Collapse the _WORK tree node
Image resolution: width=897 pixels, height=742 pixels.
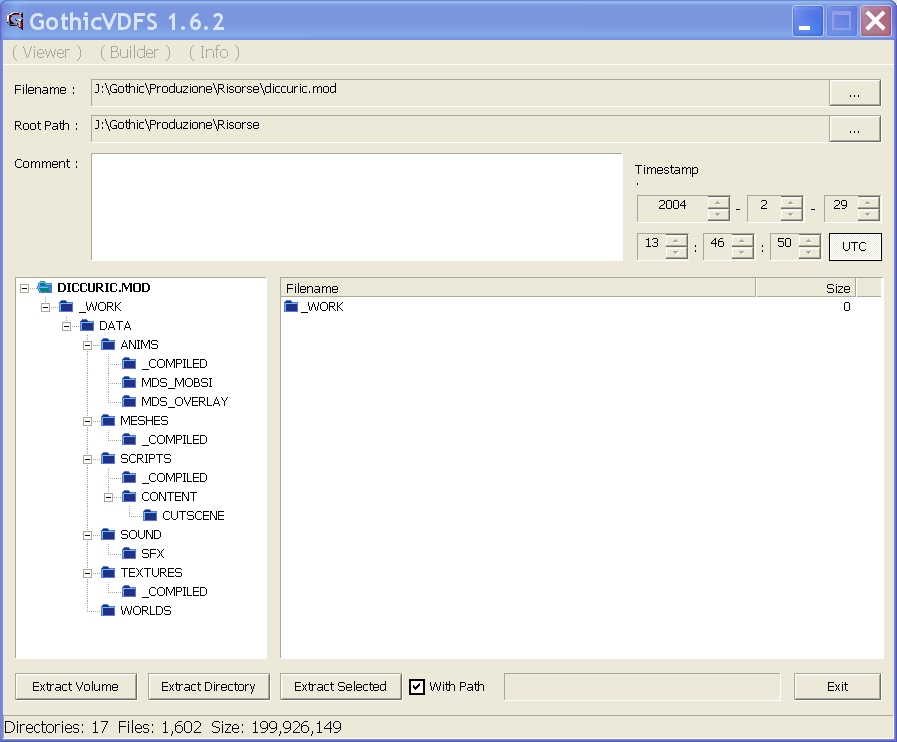pyautogui.click(x=46, y=307)
